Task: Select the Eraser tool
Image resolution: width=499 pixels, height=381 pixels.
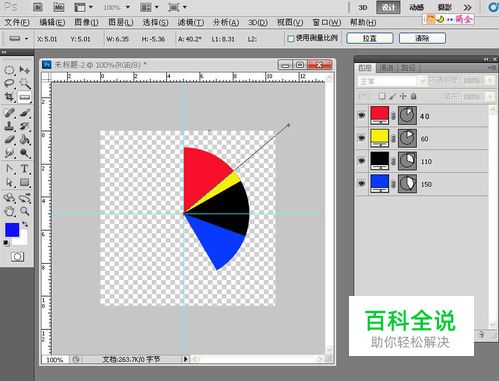Action: tap(9, 139)
